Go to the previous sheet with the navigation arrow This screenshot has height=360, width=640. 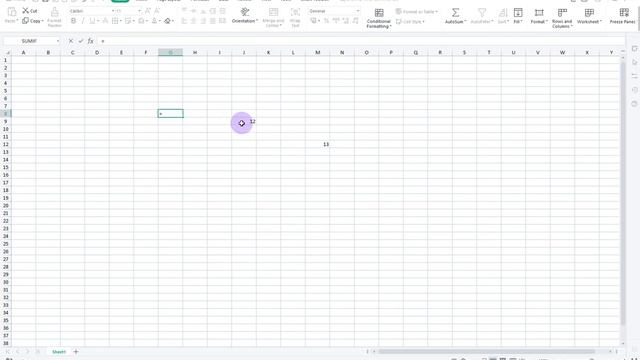tap(18, 351)
